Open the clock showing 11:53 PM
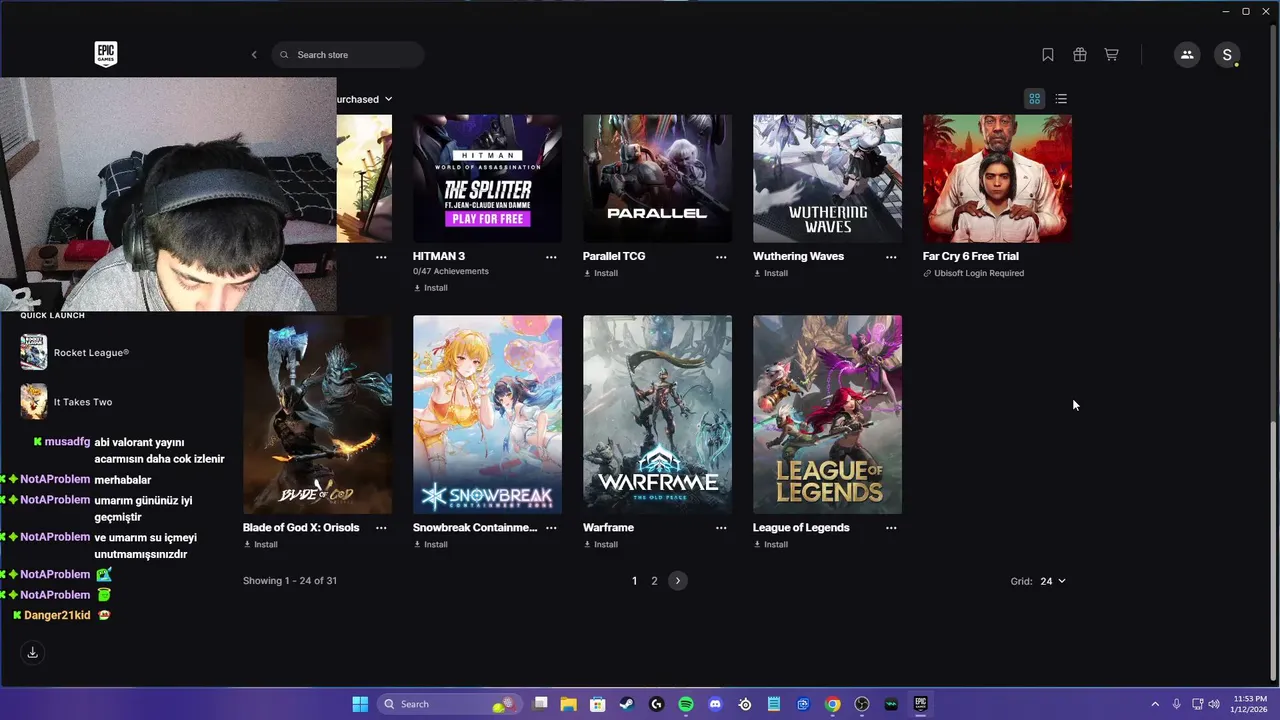This screenshot has width=1280, height=720. coord(1247,704)
